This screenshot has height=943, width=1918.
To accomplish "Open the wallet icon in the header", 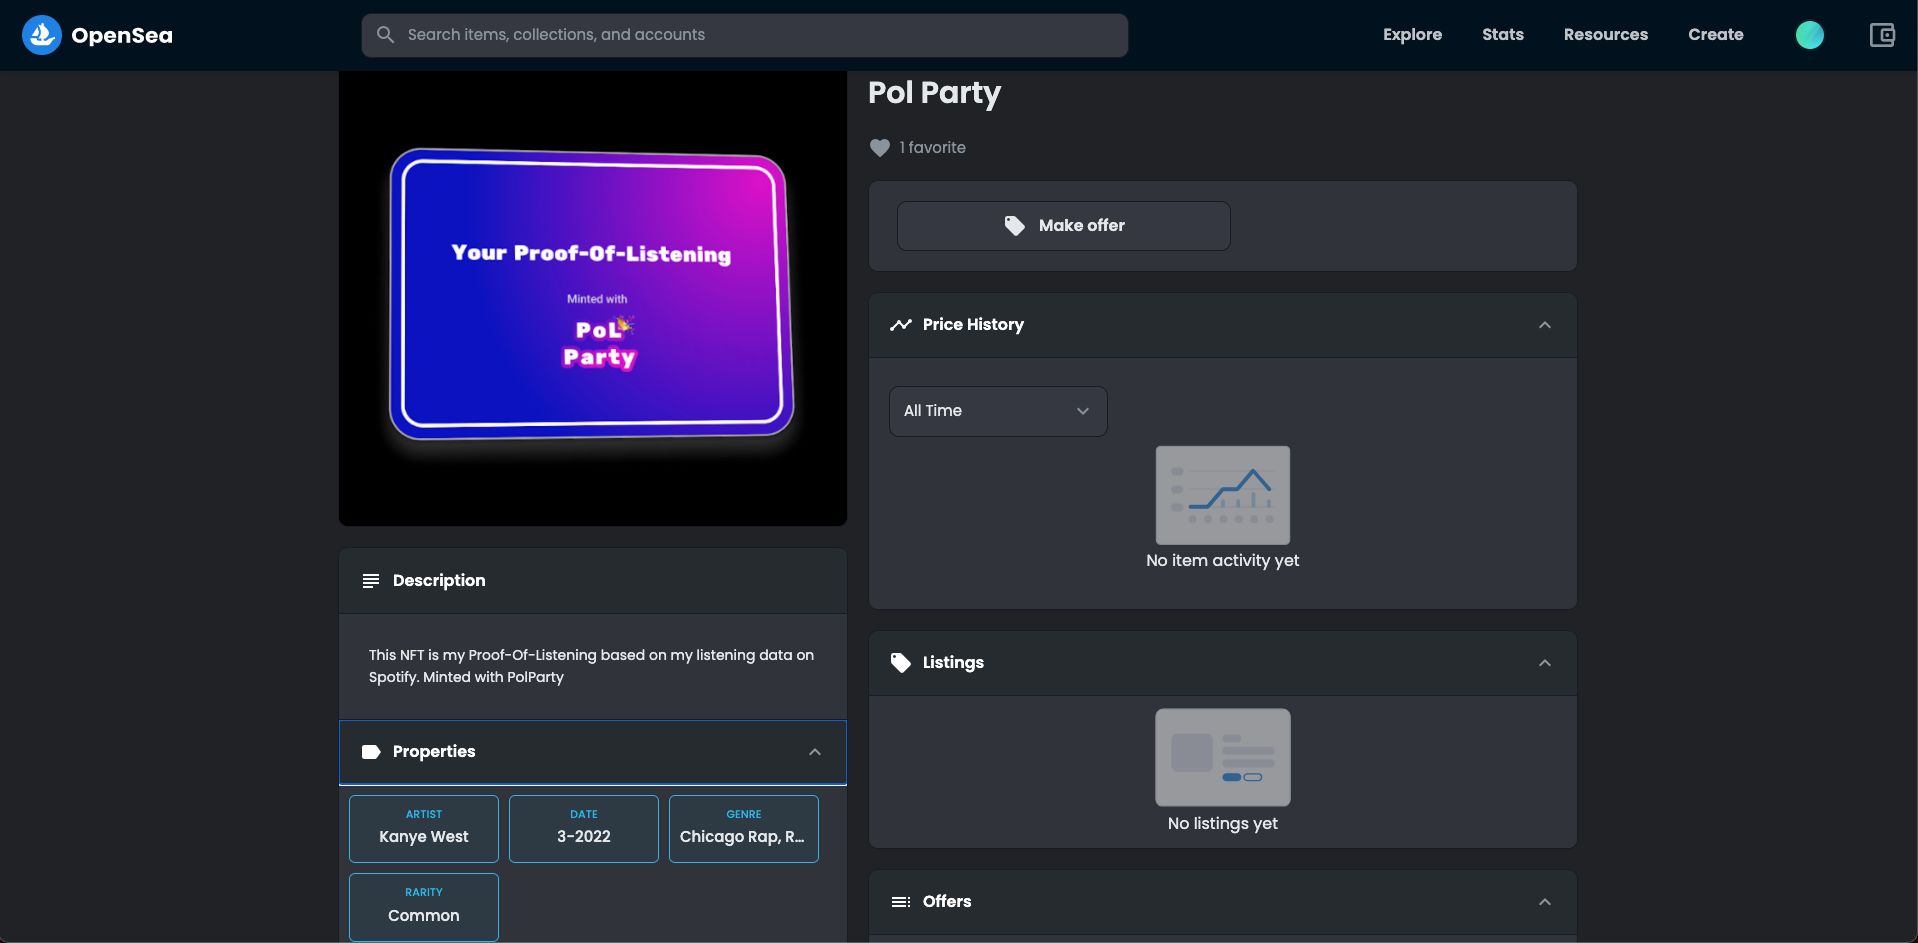I will tap(1882, 35).
